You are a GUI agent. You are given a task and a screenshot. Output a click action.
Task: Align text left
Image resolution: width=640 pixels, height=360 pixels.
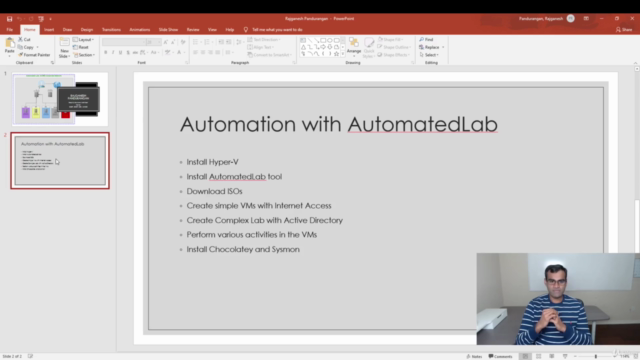click(x=196, y=53)
